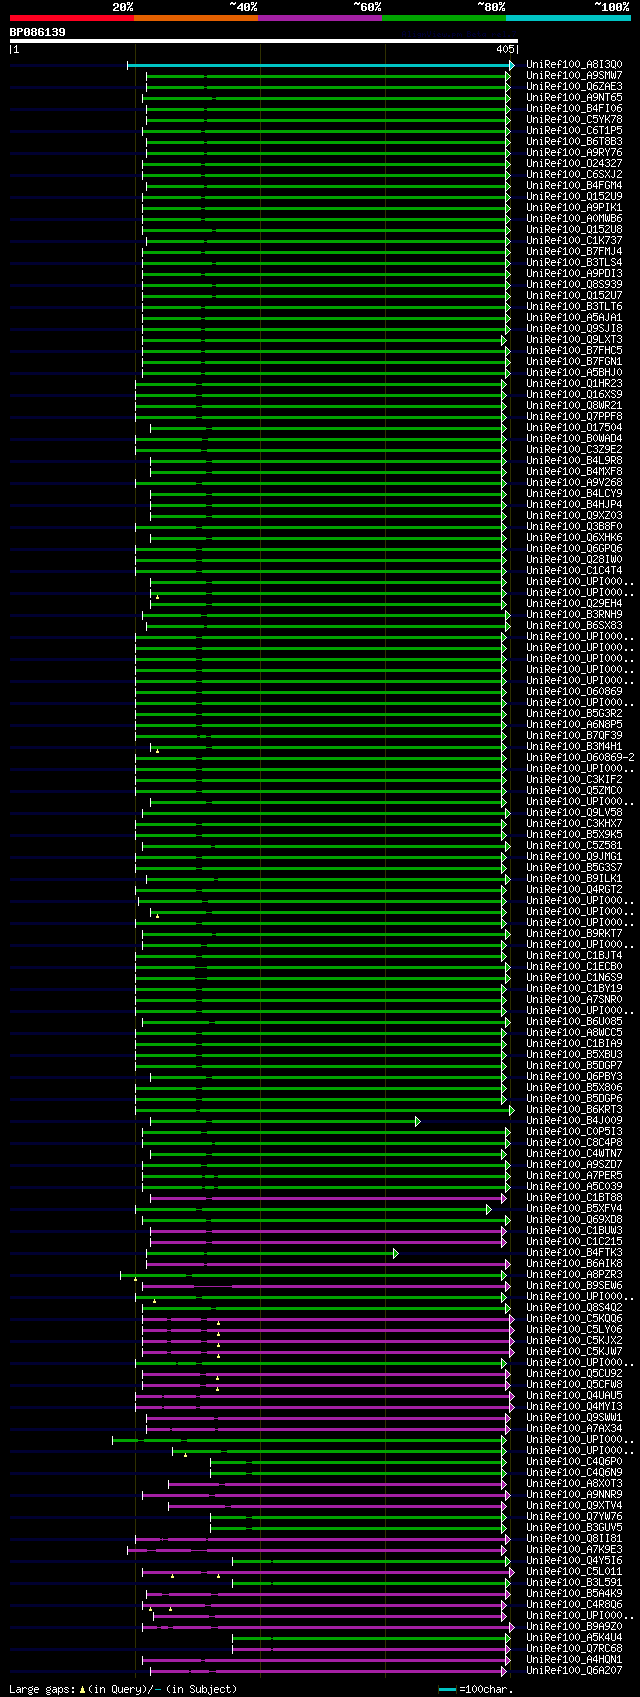This screenshot has height=1697, width=640.
Task: Click the label UniRef100_Q9XTV4
Action: (x=574, y=1506)
